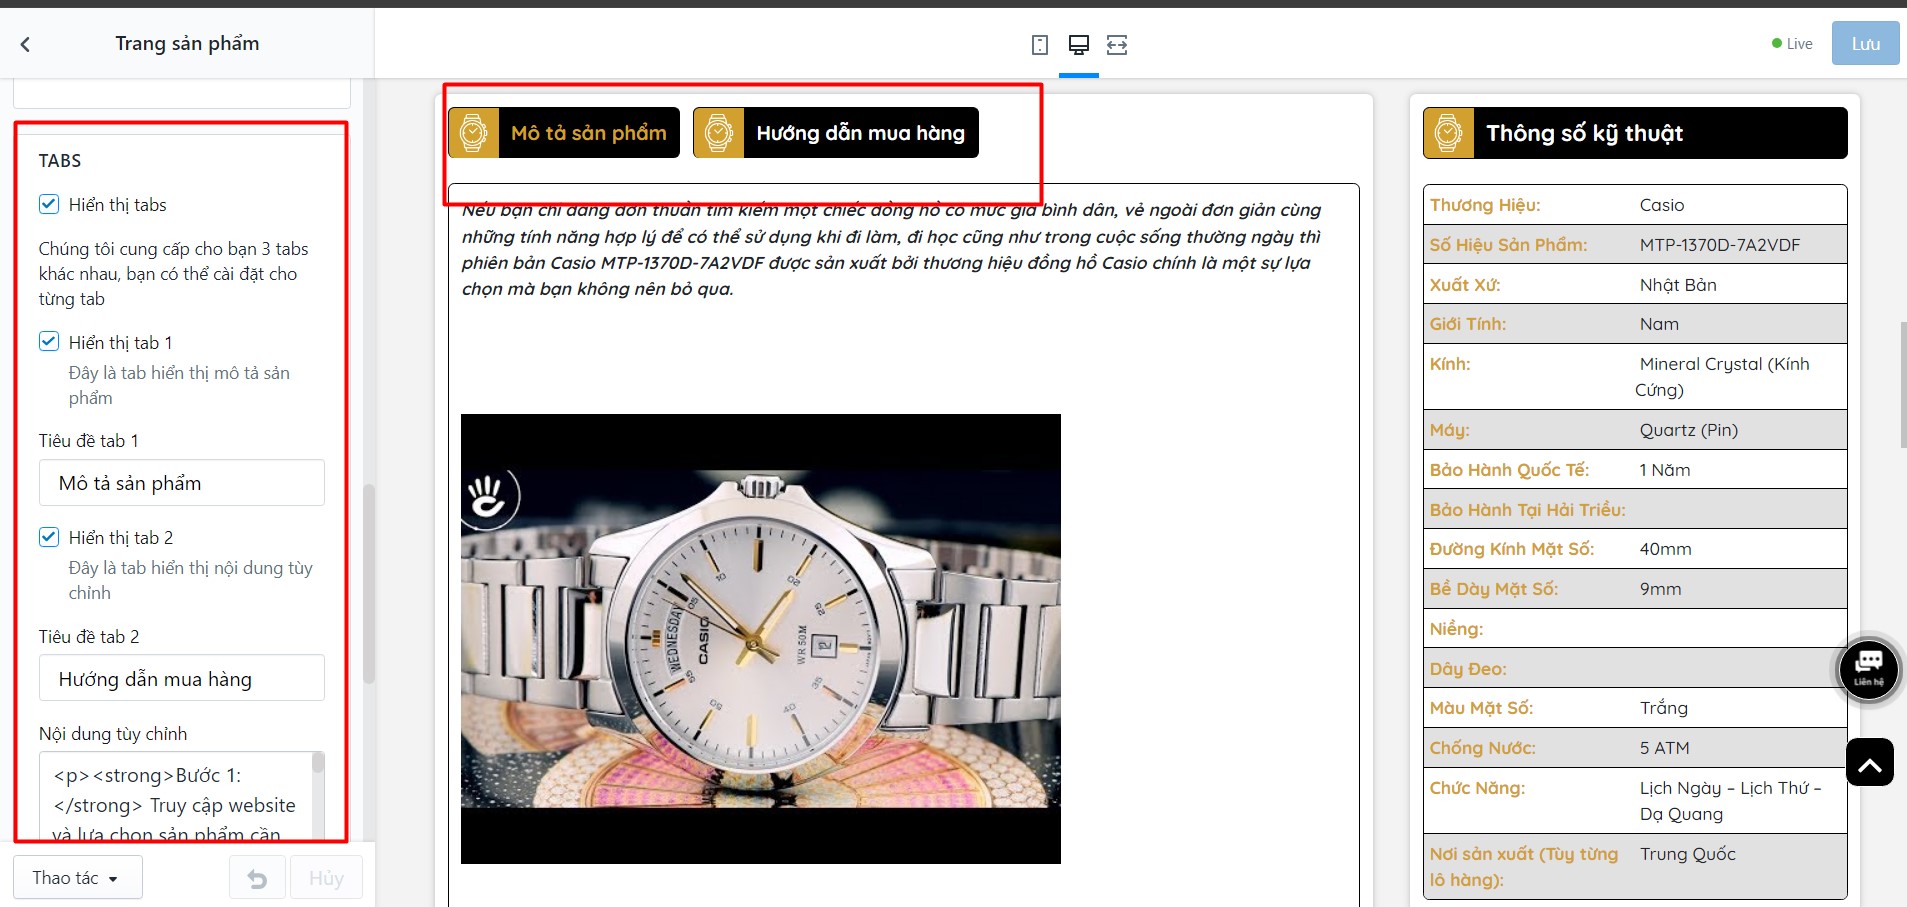This screenshot has width=1907, height=907.
Task: Click the settings sidebar scrollbar
Action: [x=368, y=583]
